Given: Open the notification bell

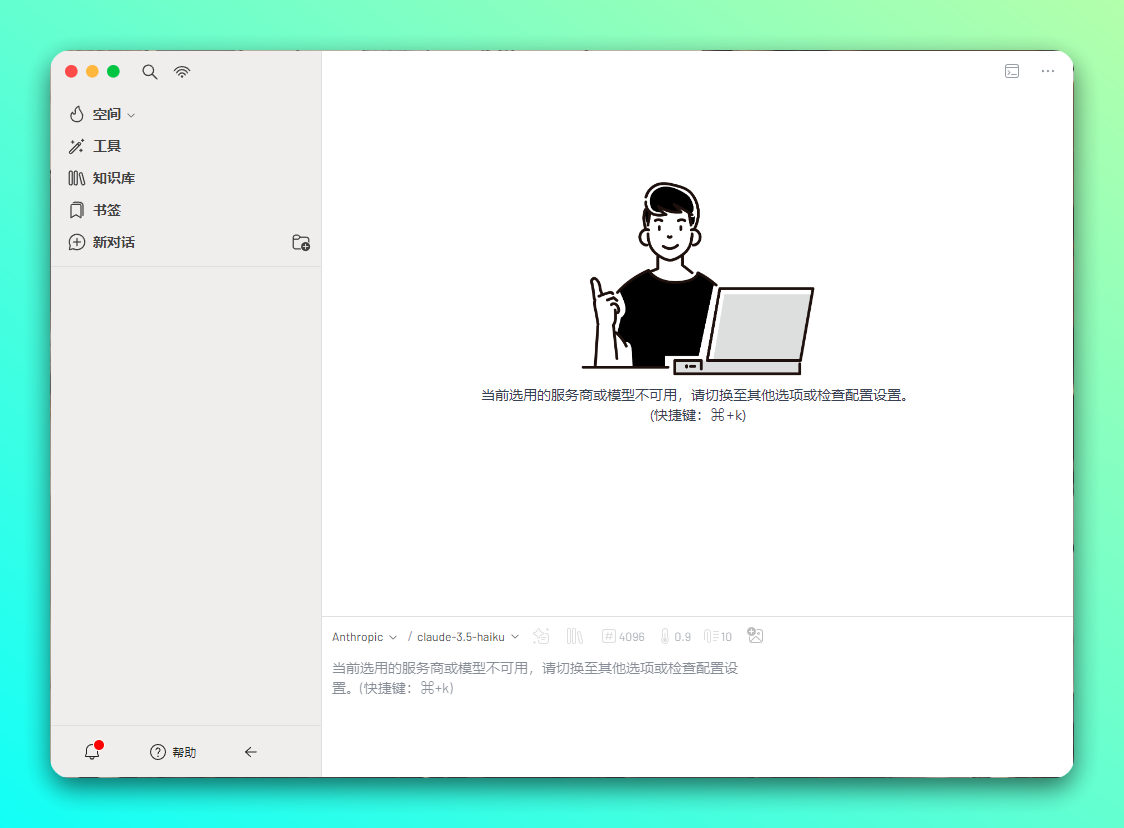Looking at the screenshot, I should click(x=92, y=751).
